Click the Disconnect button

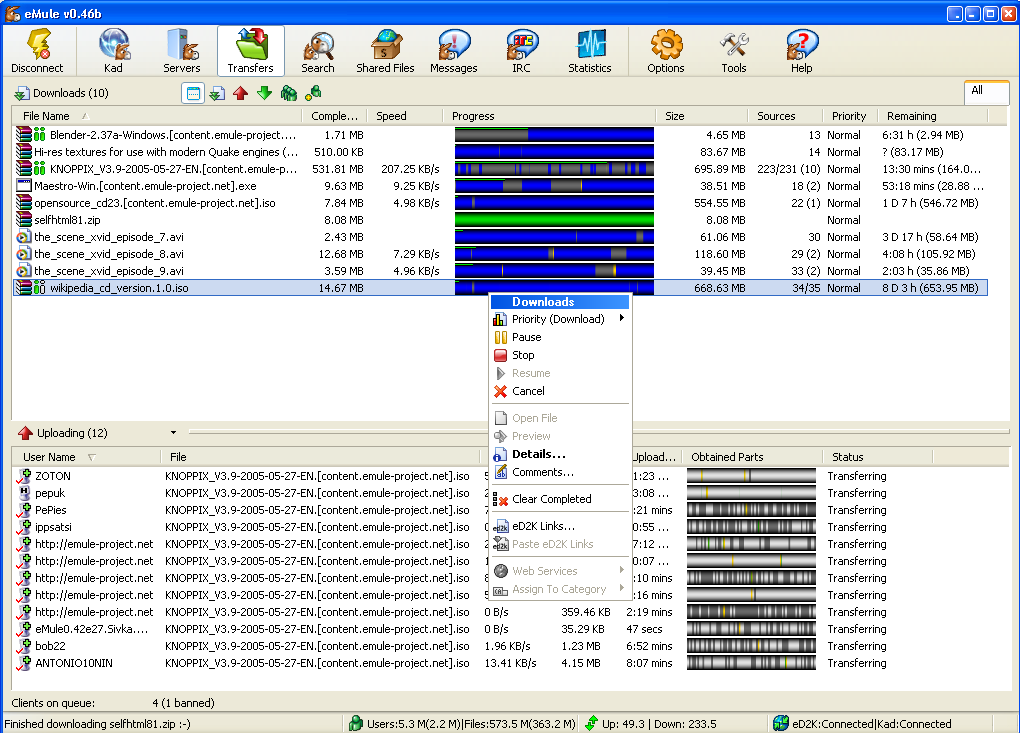(38, 50)
